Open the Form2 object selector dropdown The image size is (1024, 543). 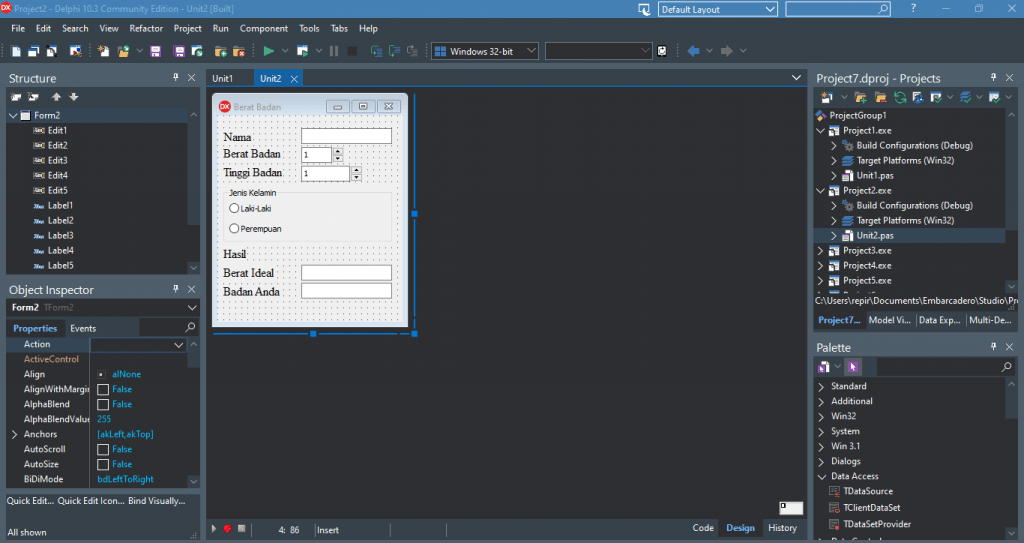tap(191, 308)
